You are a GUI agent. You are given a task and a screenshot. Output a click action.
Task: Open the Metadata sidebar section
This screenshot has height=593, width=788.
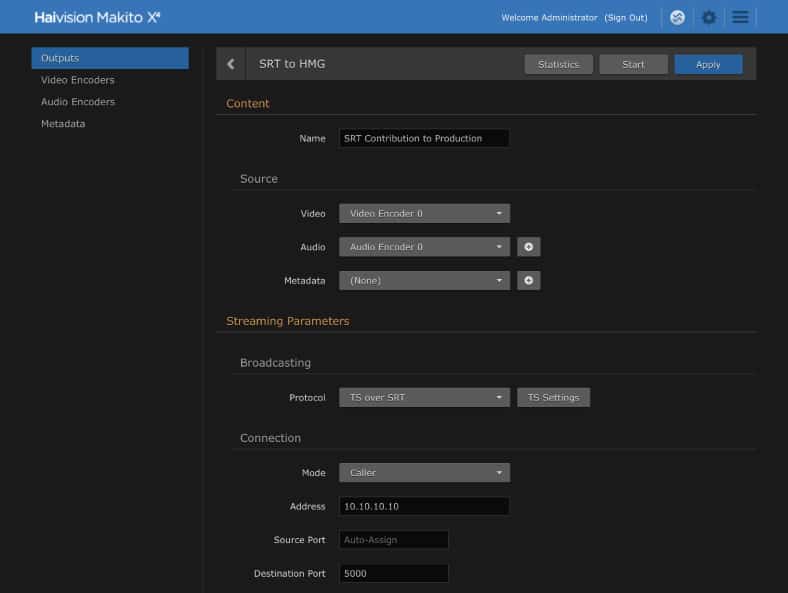click(63, 124)
